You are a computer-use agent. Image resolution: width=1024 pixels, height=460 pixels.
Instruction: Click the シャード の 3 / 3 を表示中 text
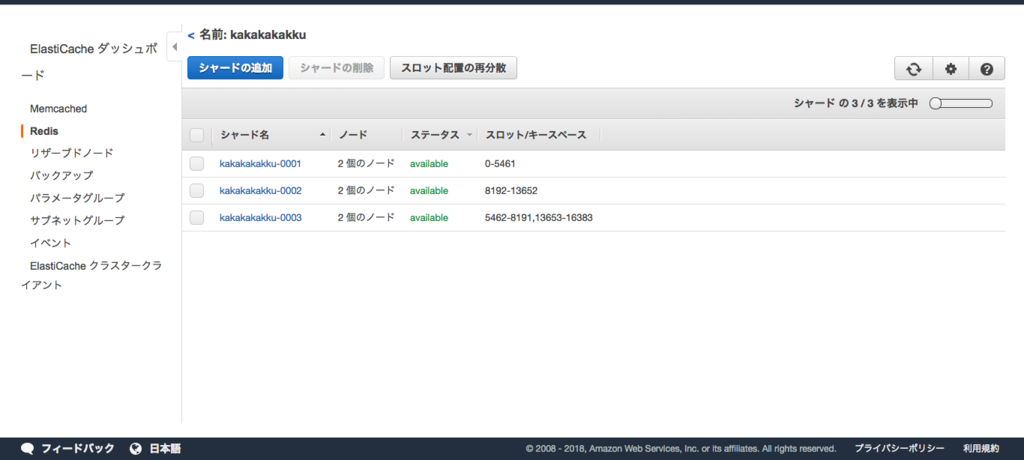click(856, 103)
